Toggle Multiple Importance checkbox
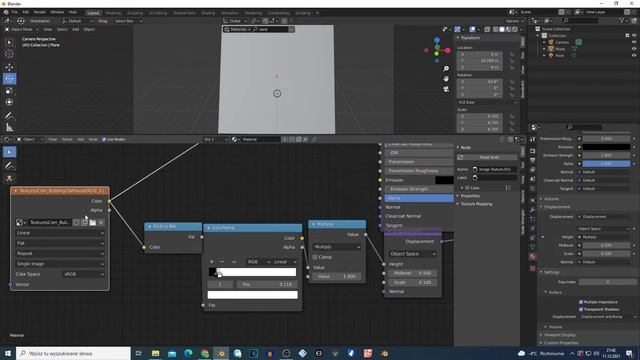 (581, 302)
